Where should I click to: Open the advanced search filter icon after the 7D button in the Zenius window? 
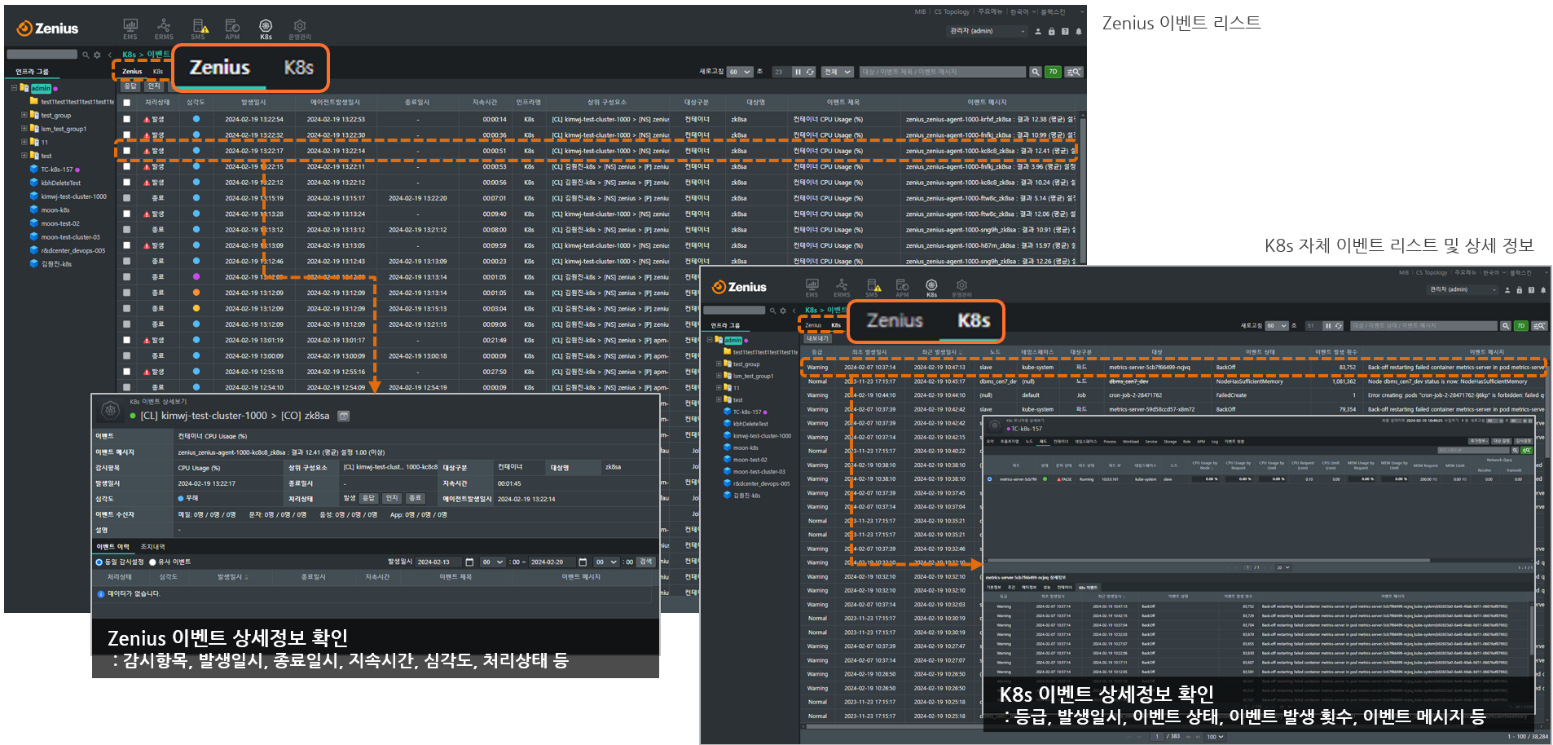coord(1074,72)
